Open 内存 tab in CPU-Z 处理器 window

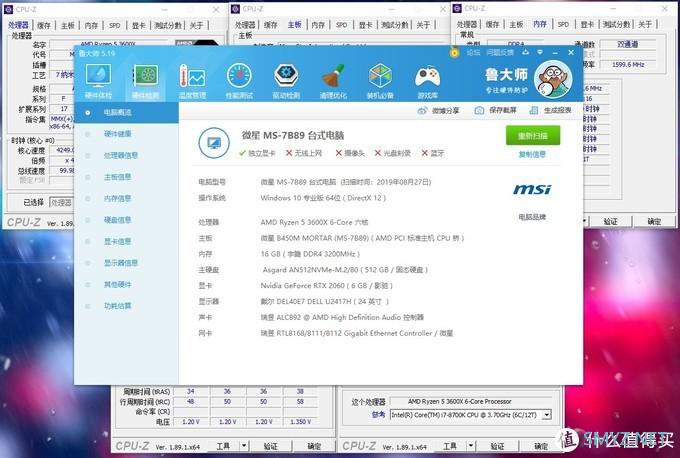point(91,26)
